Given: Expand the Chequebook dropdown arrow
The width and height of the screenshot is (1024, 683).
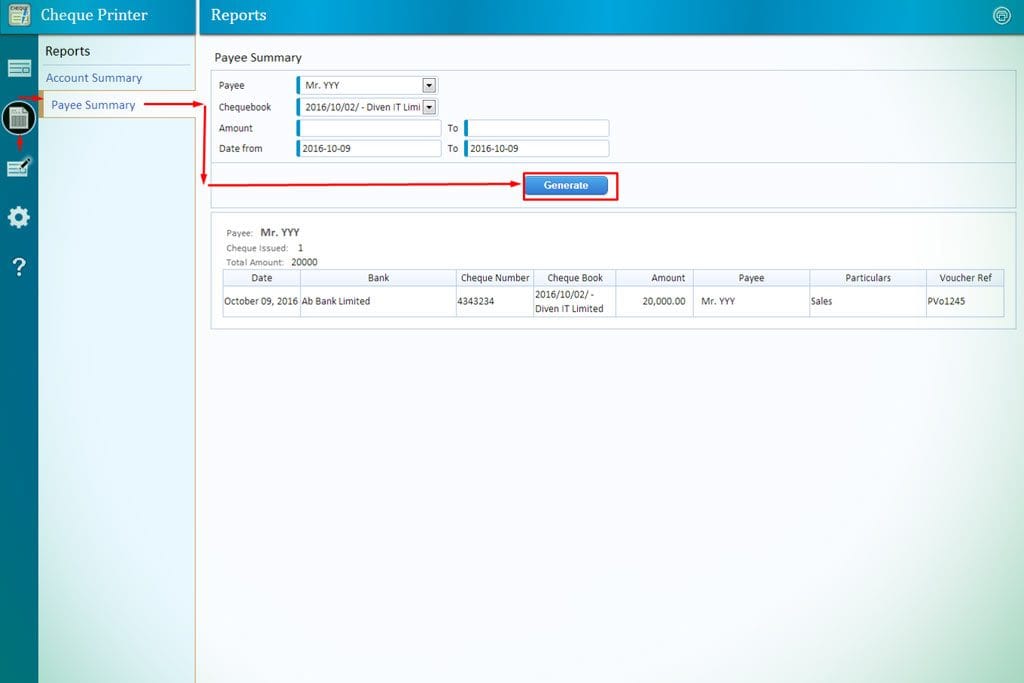Looking at the screenshot, I should click(429, 107).
